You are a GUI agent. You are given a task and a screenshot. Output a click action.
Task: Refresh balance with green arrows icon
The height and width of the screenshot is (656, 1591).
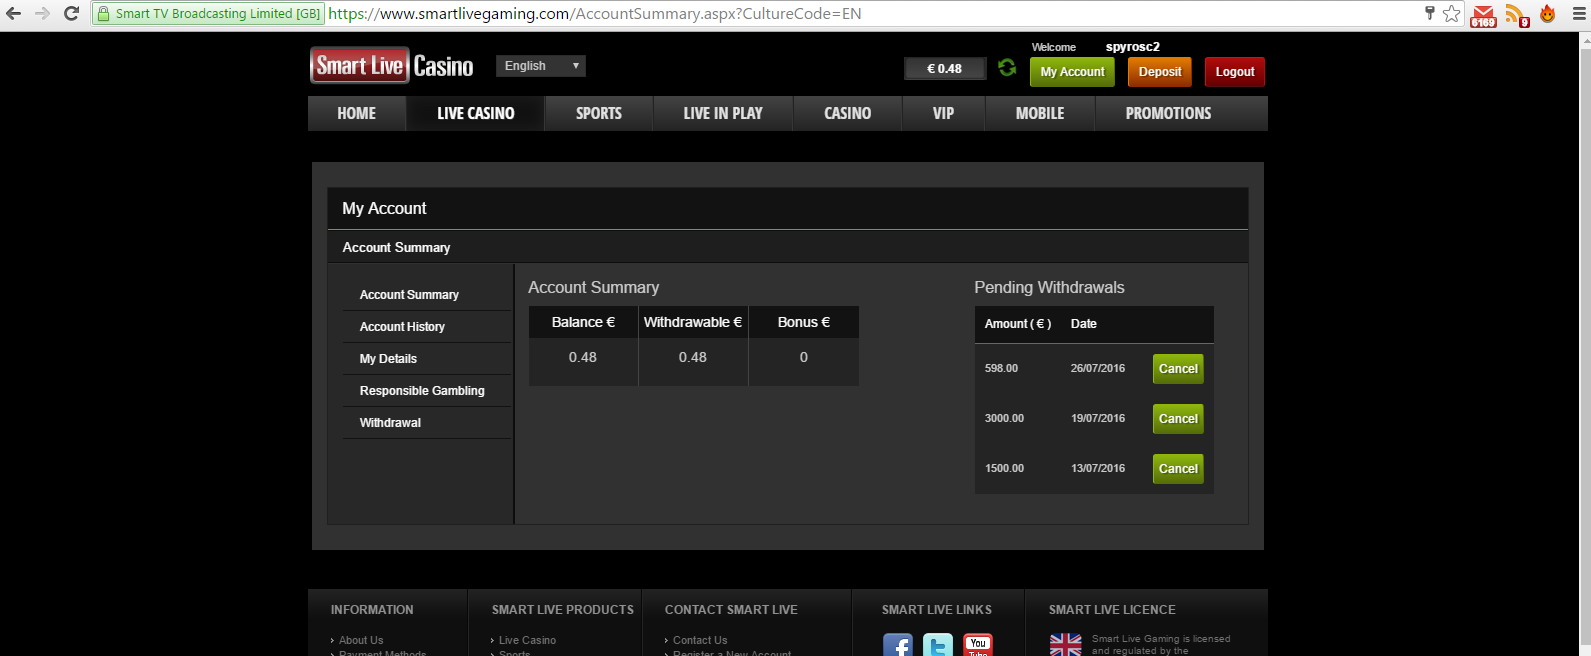point(1007,68)
